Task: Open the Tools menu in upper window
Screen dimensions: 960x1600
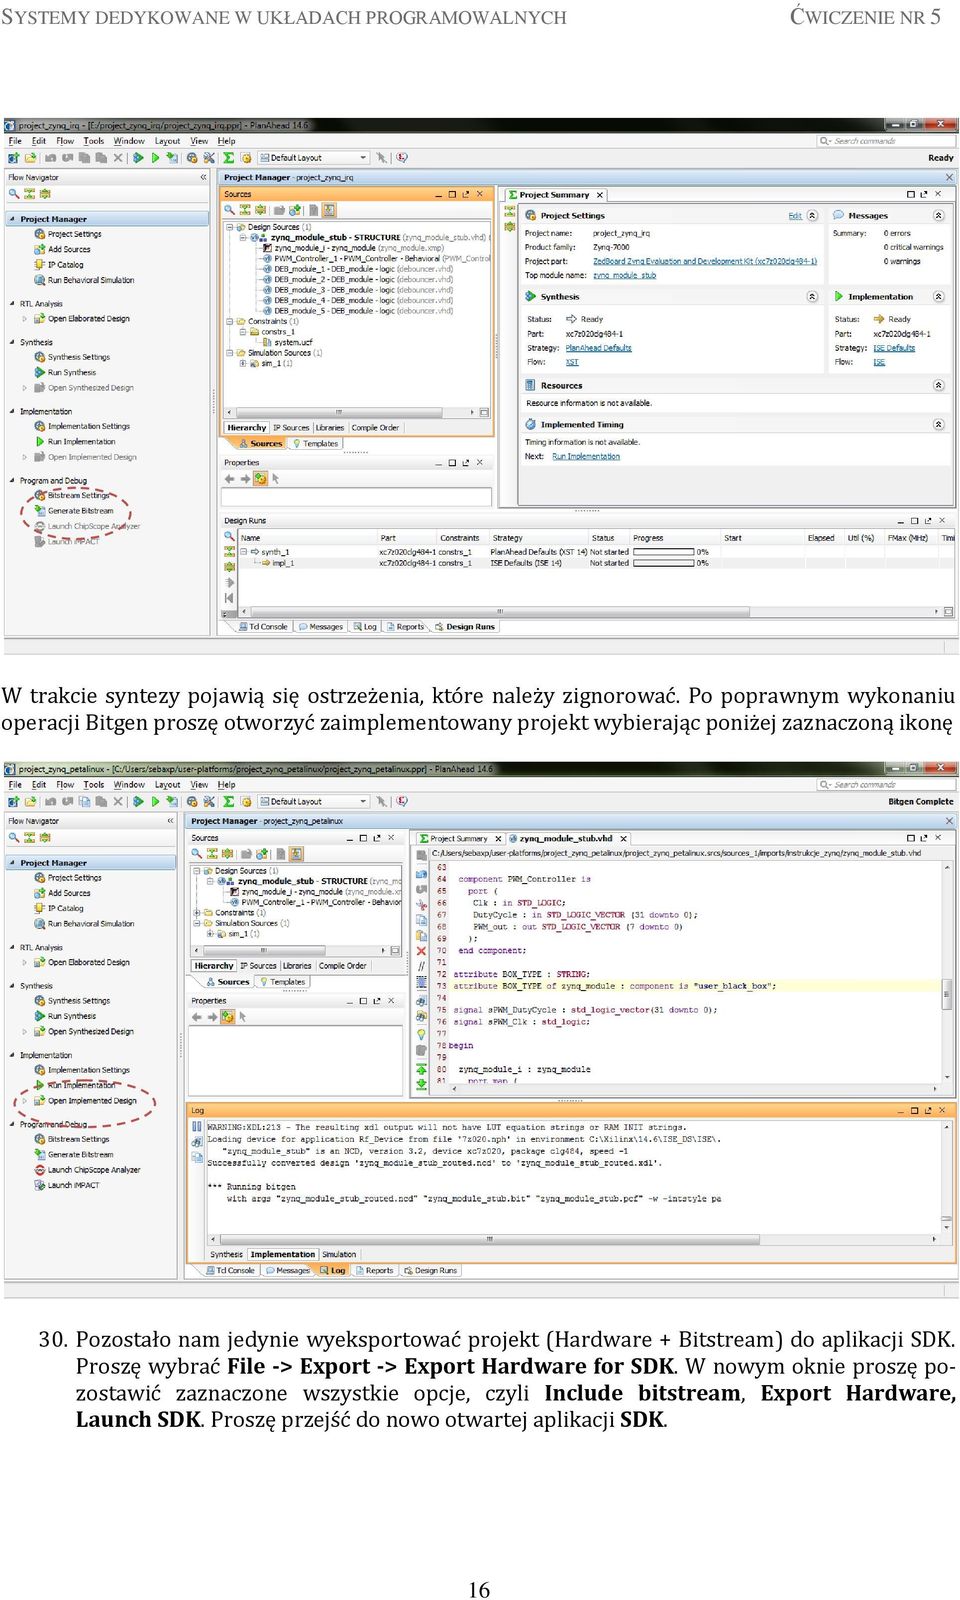Action: (x=94, y=141)
